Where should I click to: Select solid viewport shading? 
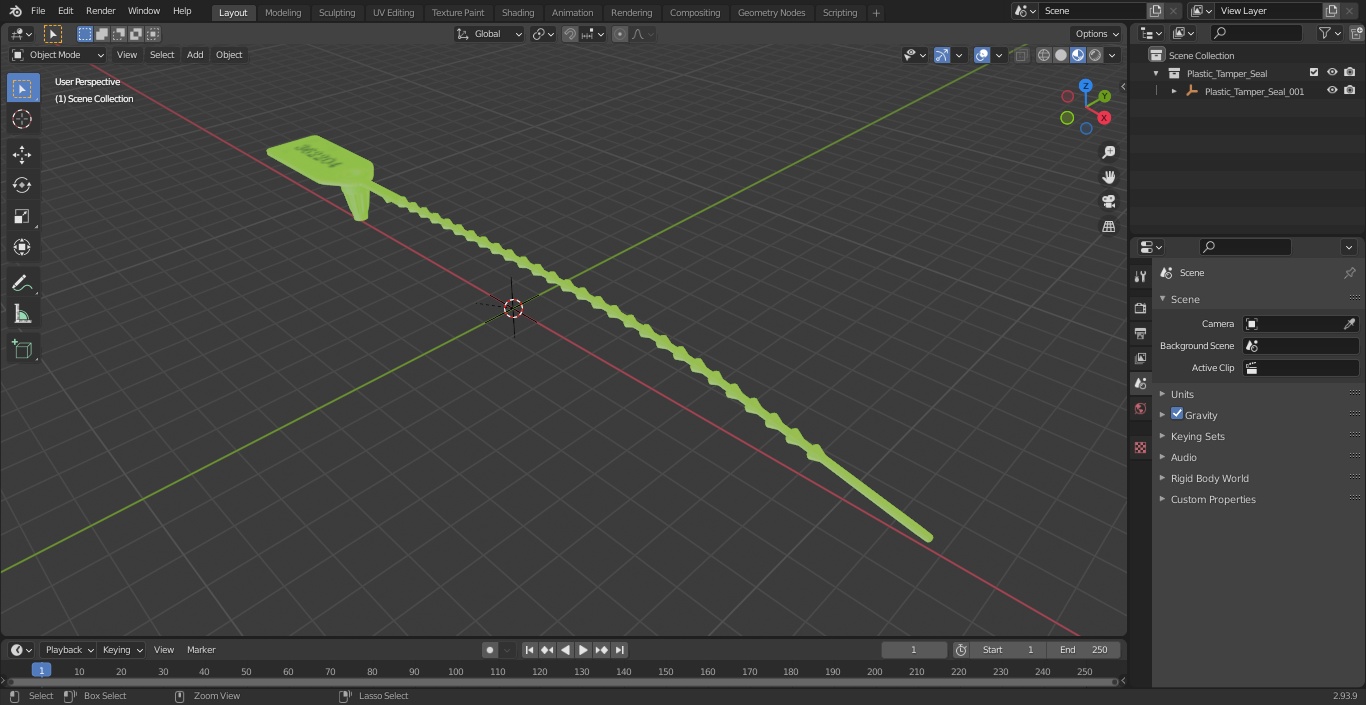[1061, 55]
